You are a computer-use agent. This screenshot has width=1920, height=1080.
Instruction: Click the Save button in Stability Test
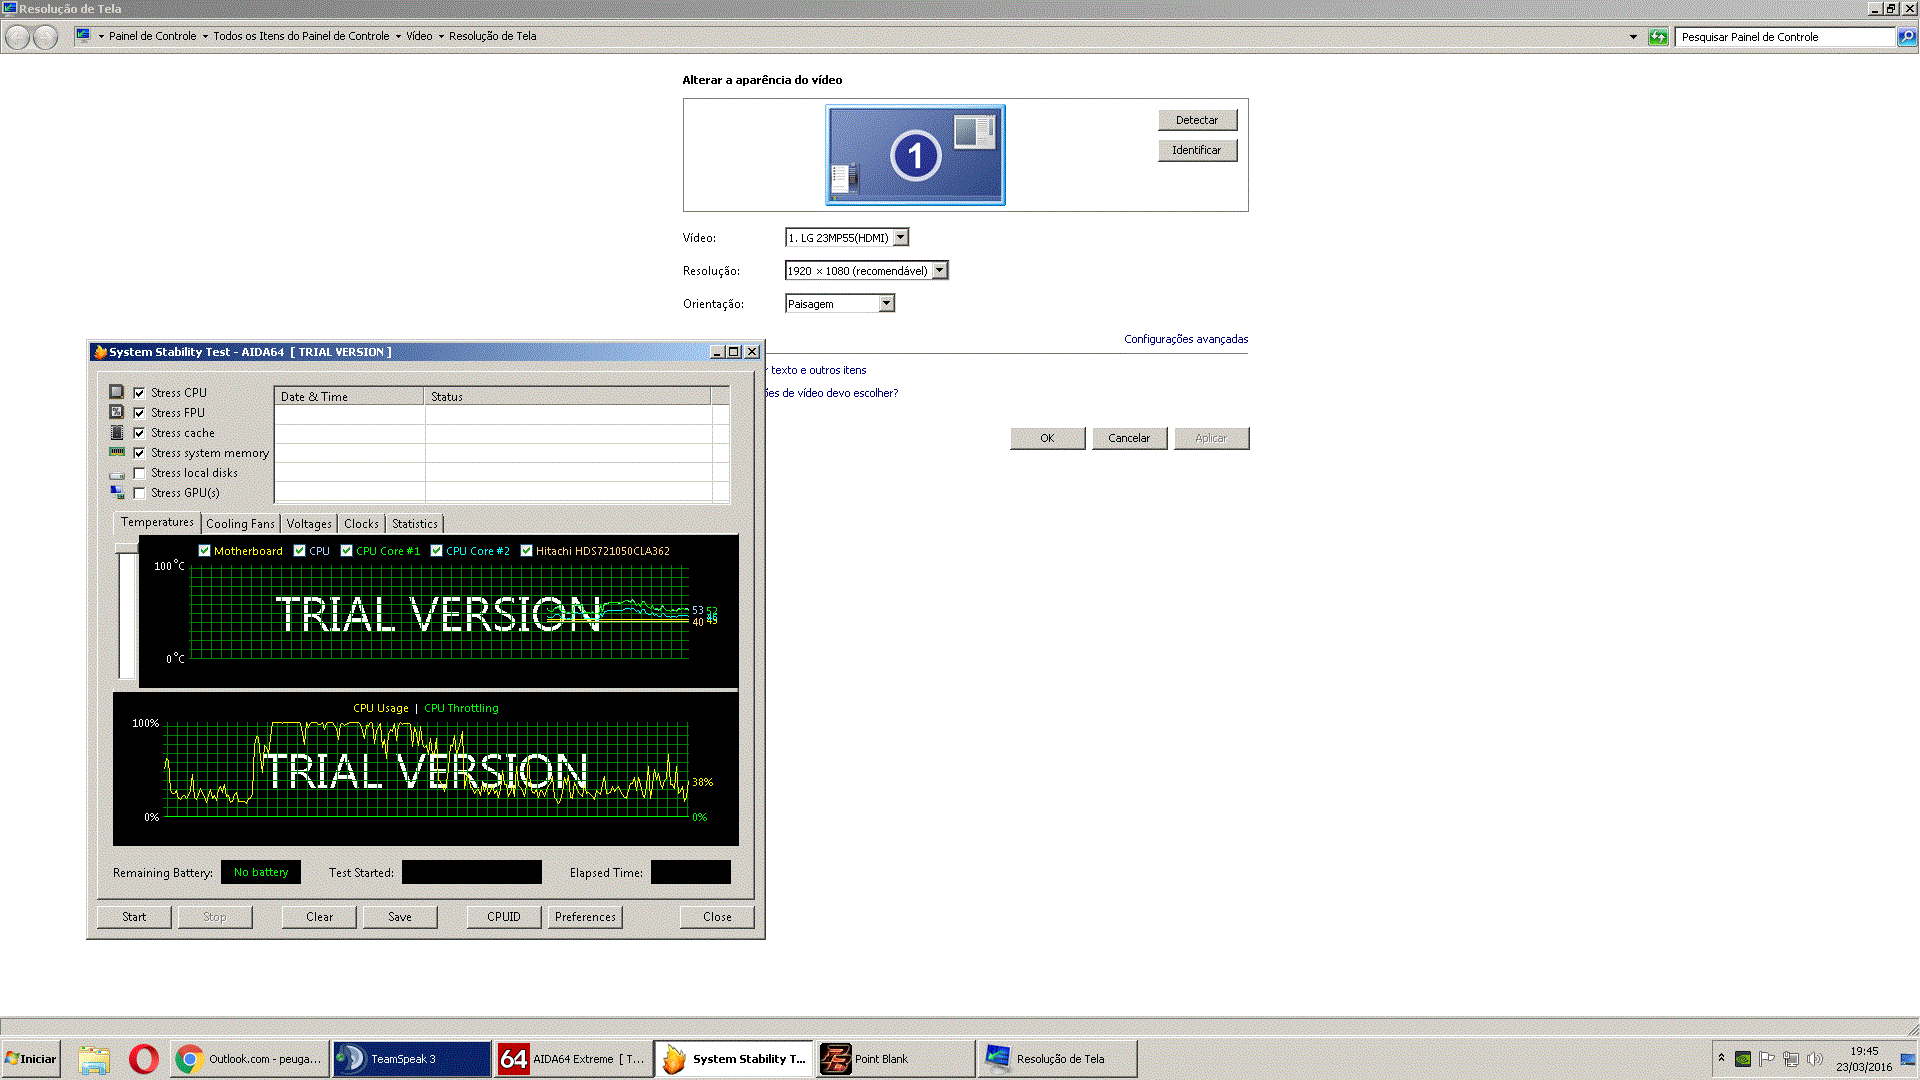[400, 917]
